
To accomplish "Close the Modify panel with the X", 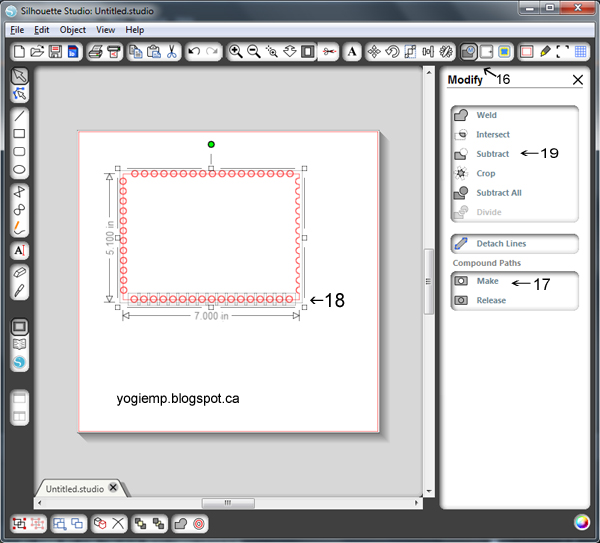I will 577,80.
